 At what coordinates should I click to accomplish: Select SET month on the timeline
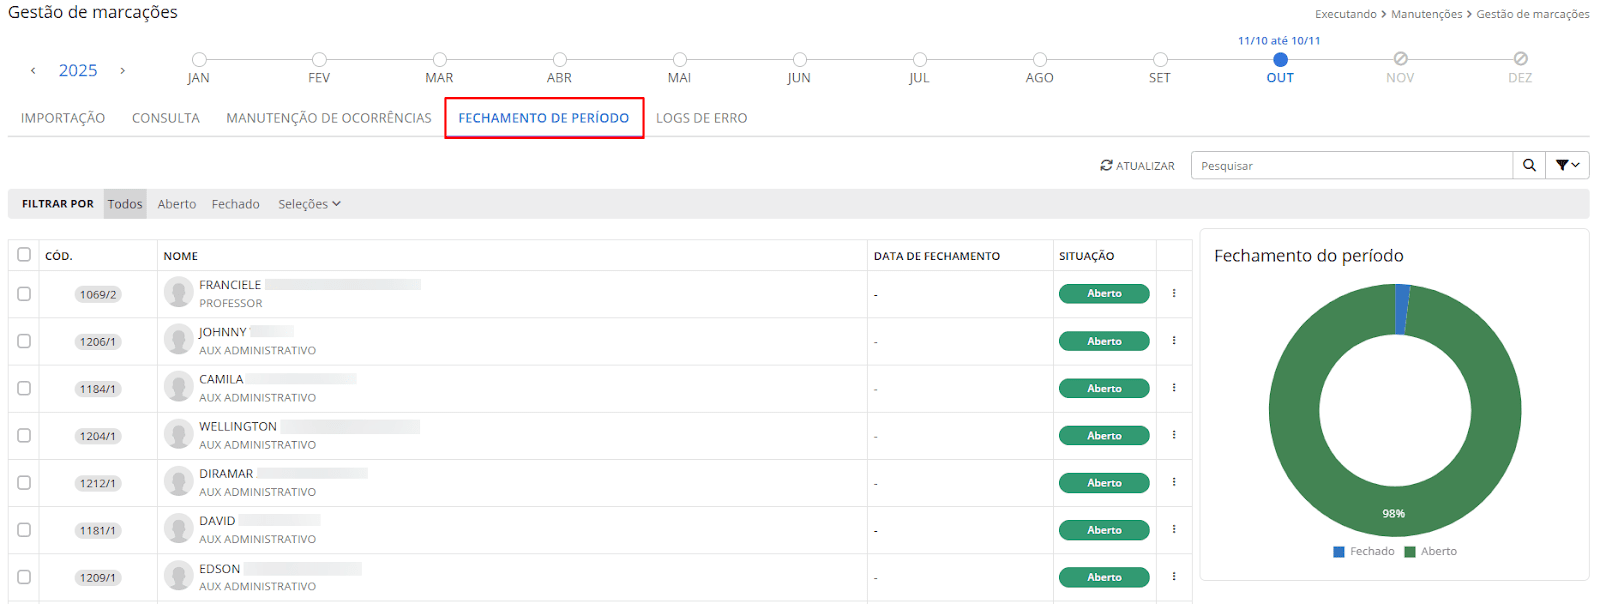pyautogui.click(x=1160, y=60)
